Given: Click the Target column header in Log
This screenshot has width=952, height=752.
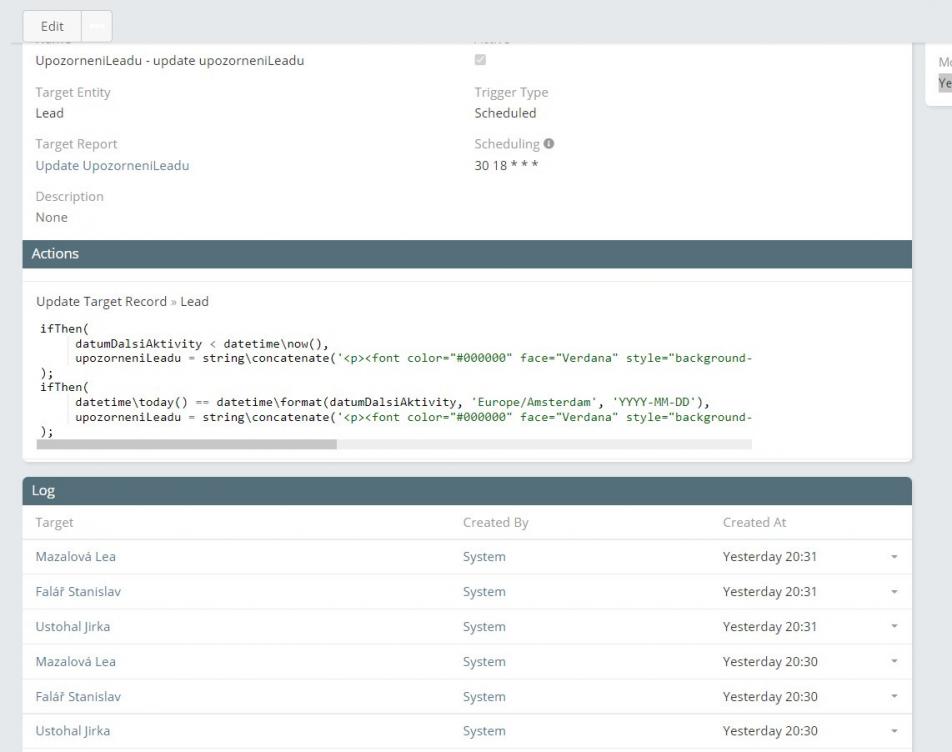Looking at the screenshot, I should [54, 523].
